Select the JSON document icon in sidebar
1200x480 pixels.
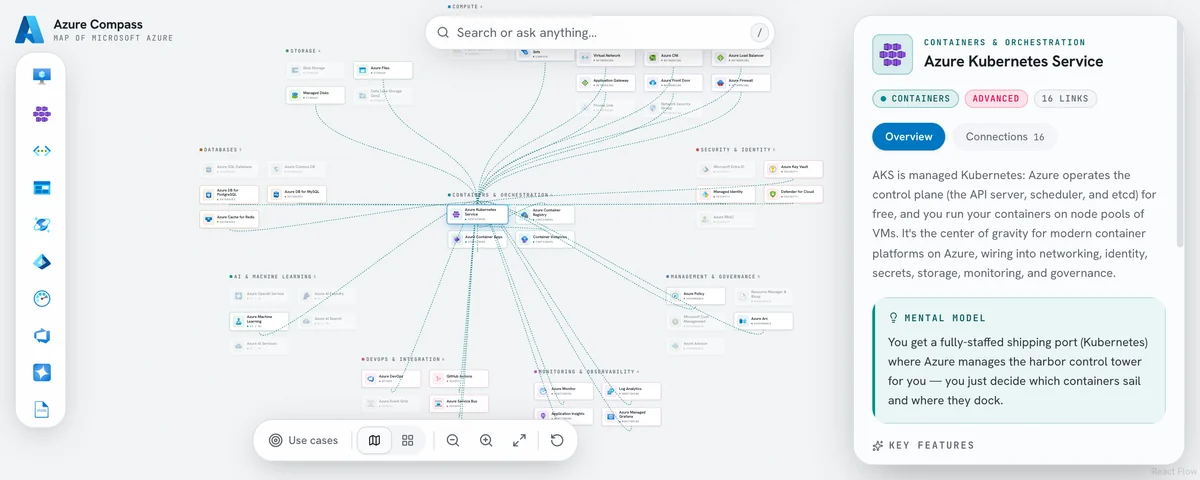[42, 409]
